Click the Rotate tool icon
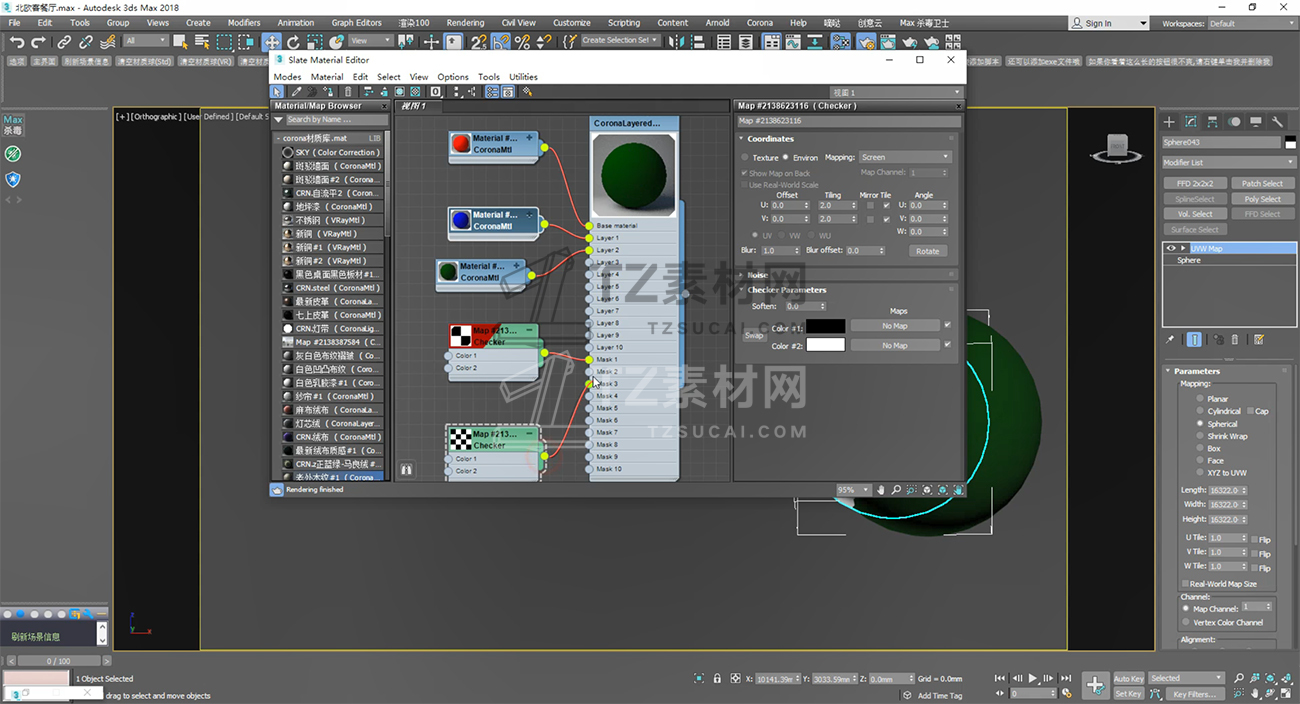This screenshot has width=1300, height=704. (293, 42)
